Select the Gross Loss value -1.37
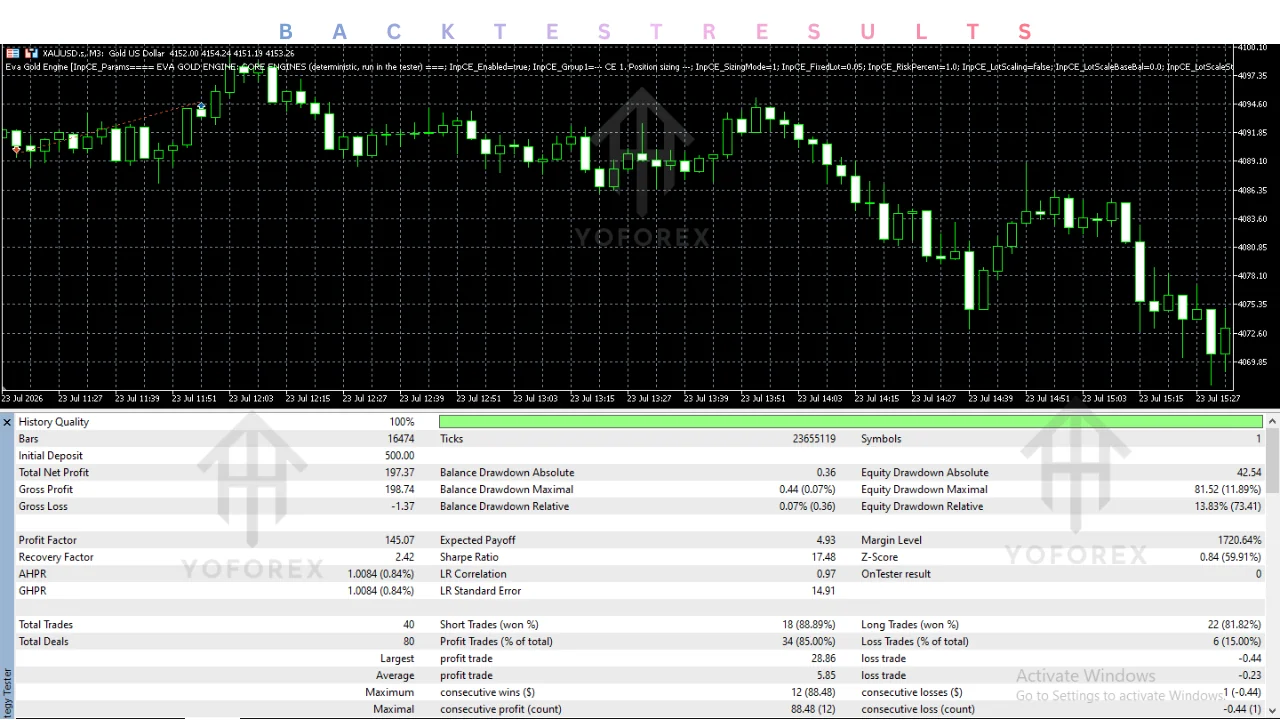The height and width of the screenshot is (720, 1280). point(402,507)
